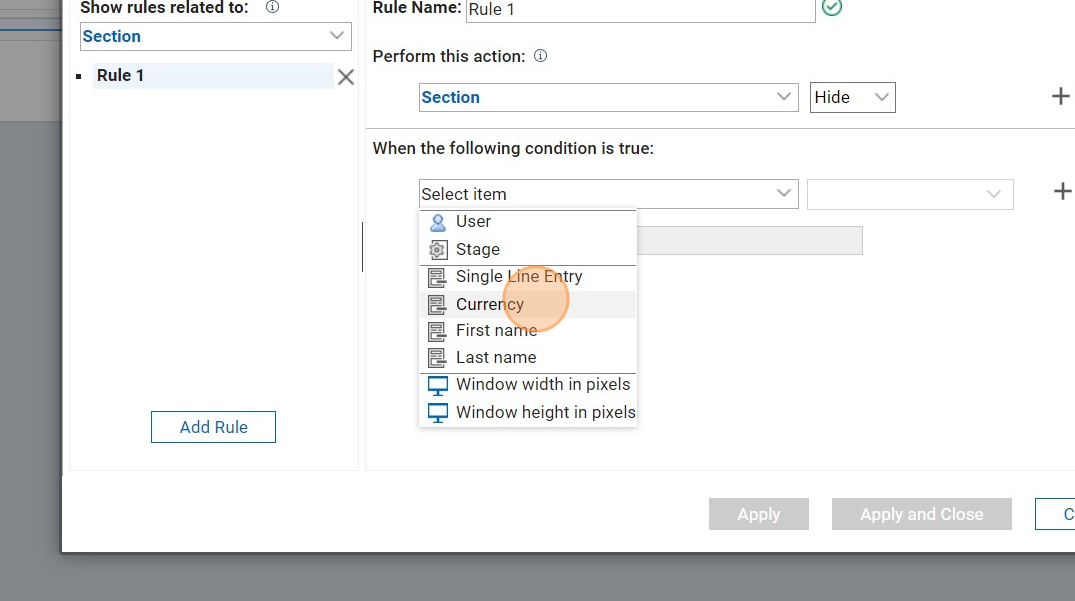Click the Window width monitor icon
The width and height of the screenshot is (1075, 601).
click(x=437, y=385)
